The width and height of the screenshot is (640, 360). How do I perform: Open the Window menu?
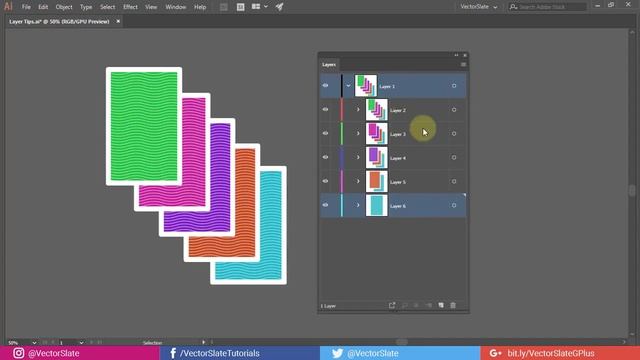(176, 7)
